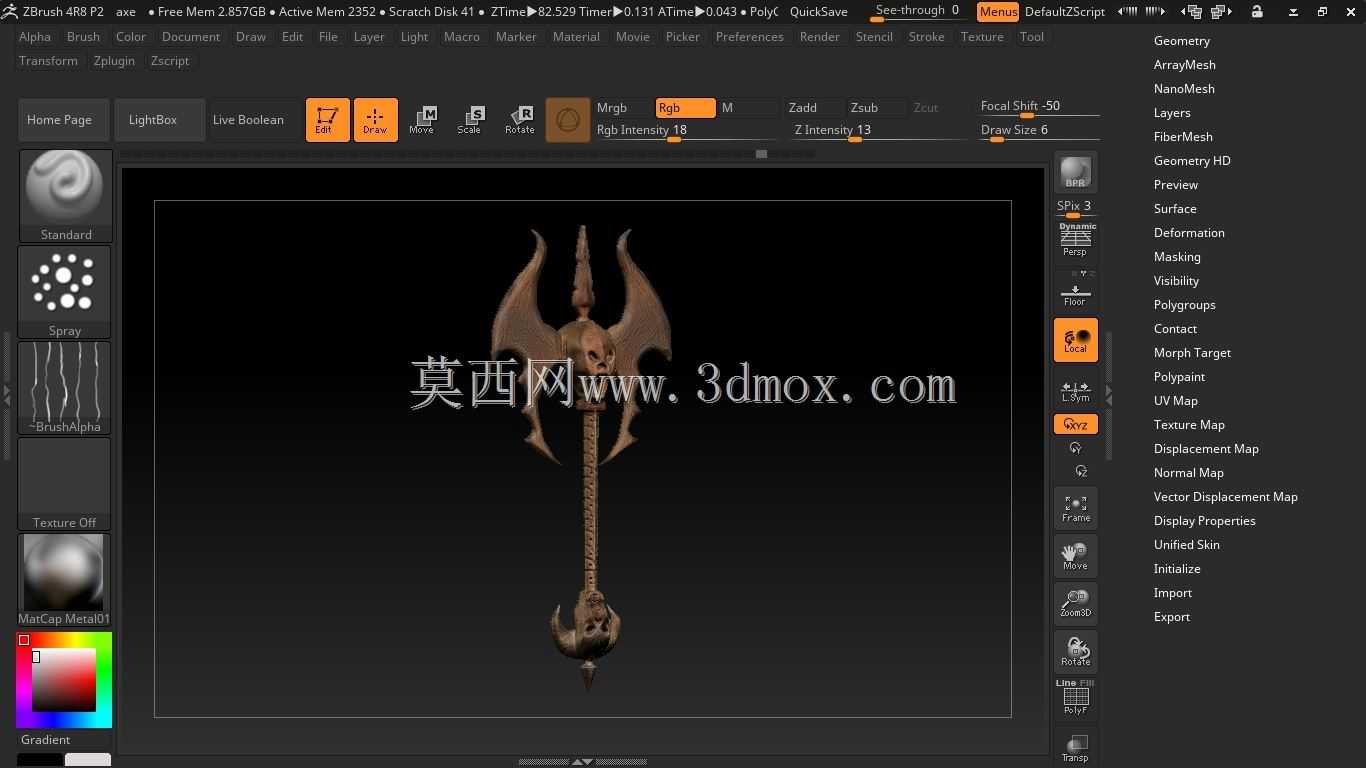Activate the Draw mode button
This screenshot has width=1366, height=768.
[x=376, y=120]
